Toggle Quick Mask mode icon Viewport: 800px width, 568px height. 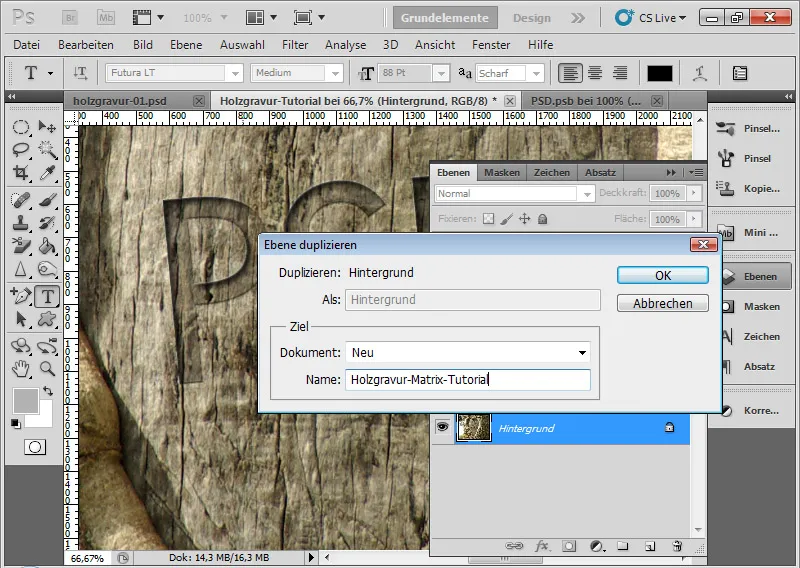tap(35, 447)
